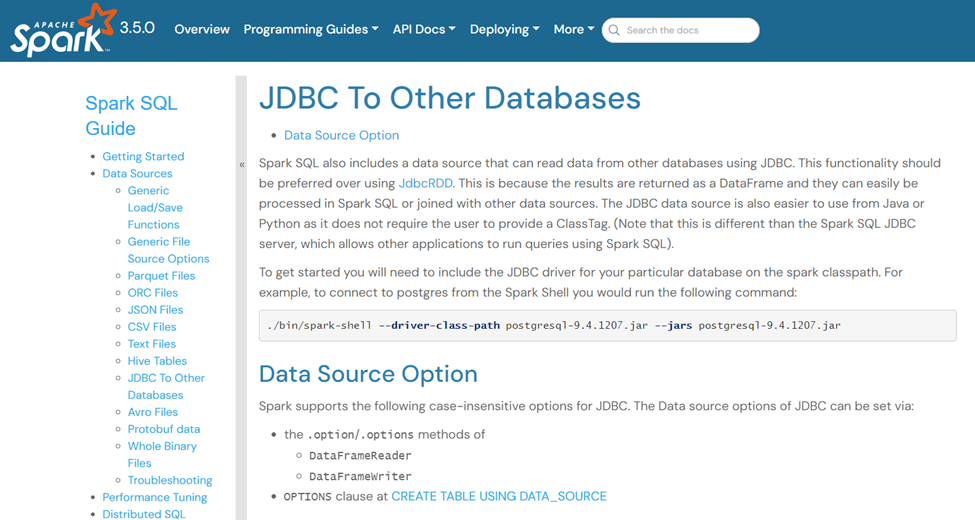Open the Deploying dropdown menu

click(504, 29)
